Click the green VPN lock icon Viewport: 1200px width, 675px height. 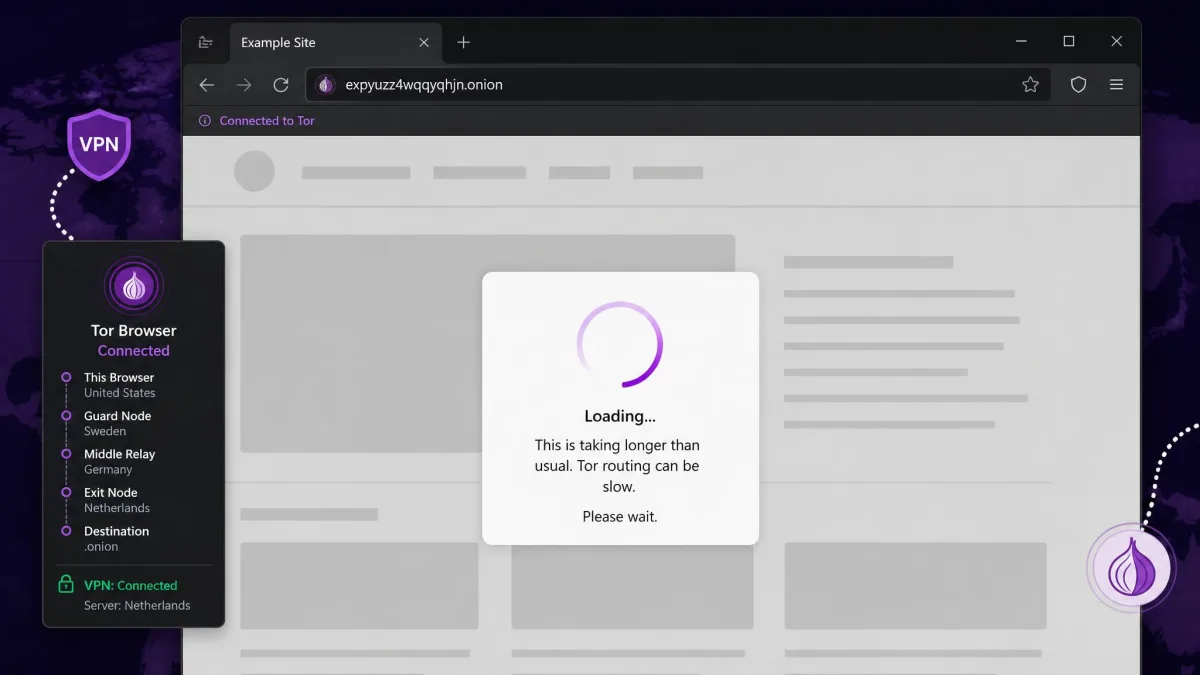coord(66,584)
